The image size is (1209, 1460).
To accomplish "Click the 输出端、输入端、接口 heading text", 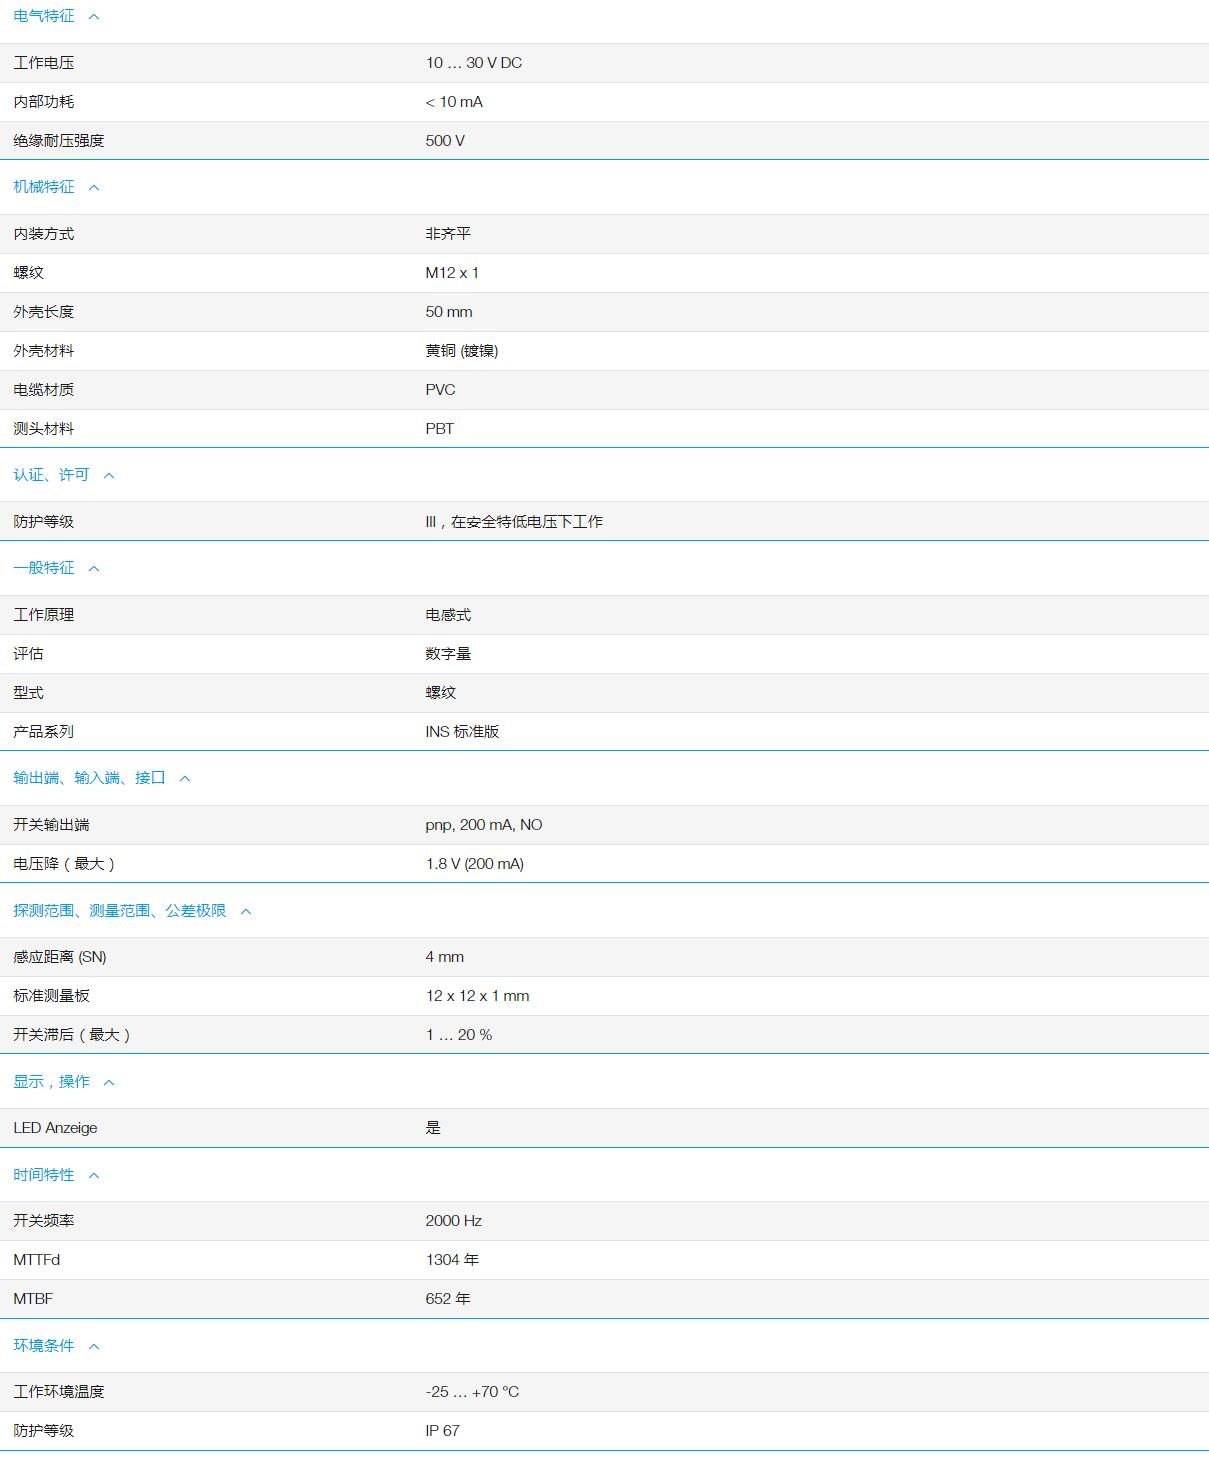I will 89,778.
